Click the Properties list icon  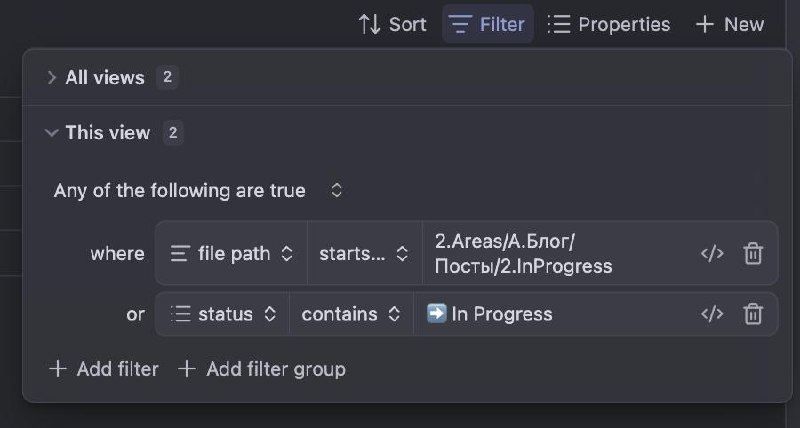(559, 24)
